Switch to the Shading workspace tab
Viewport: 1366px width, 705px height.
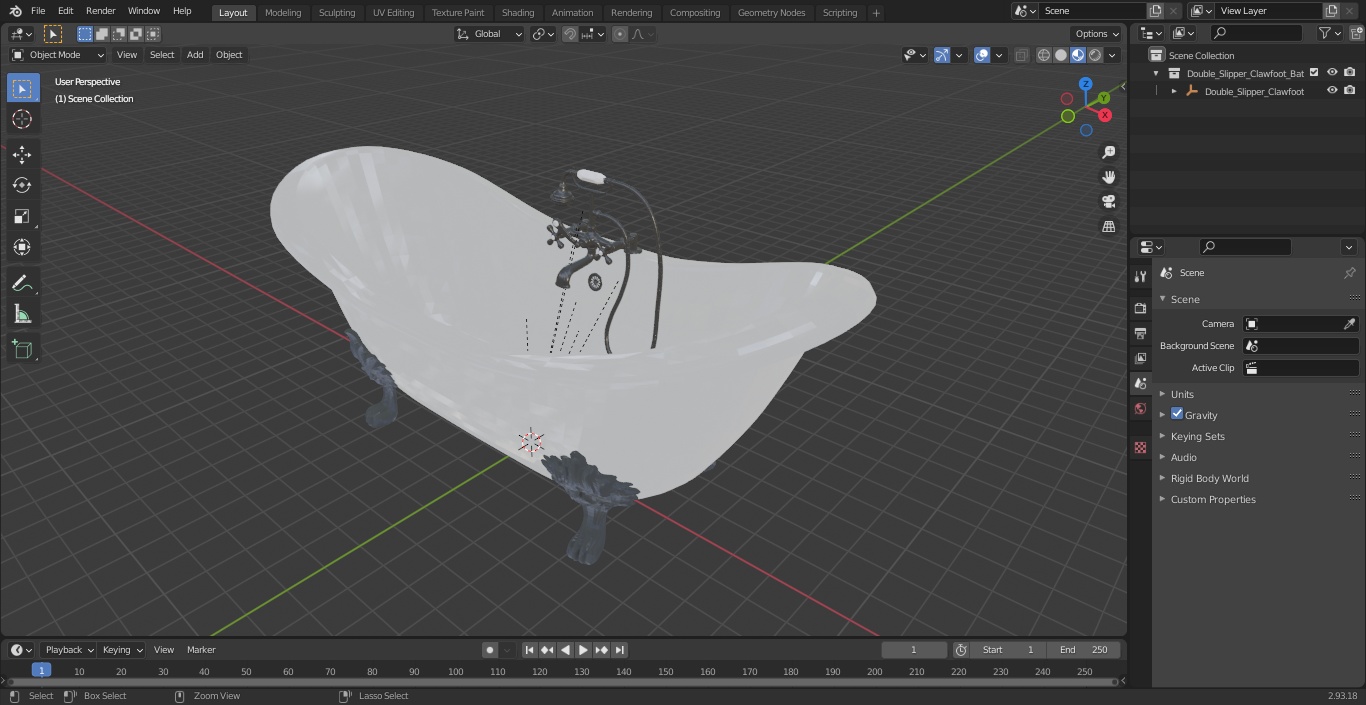(x=518, y=13)
